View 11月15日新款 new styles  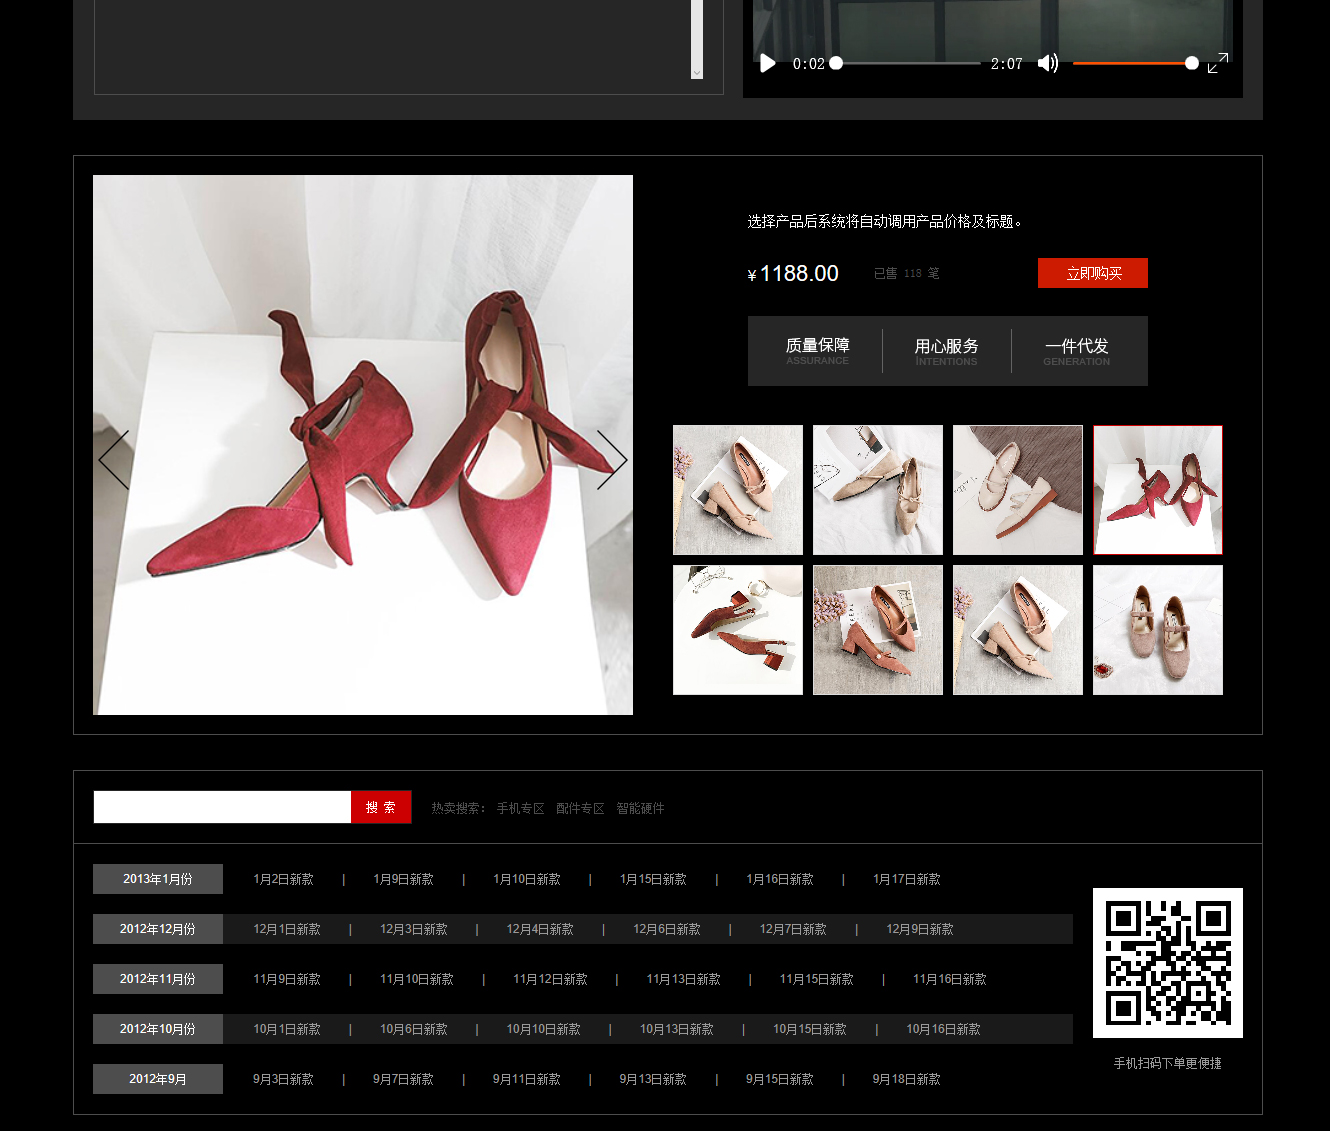(x=817, y=979)
